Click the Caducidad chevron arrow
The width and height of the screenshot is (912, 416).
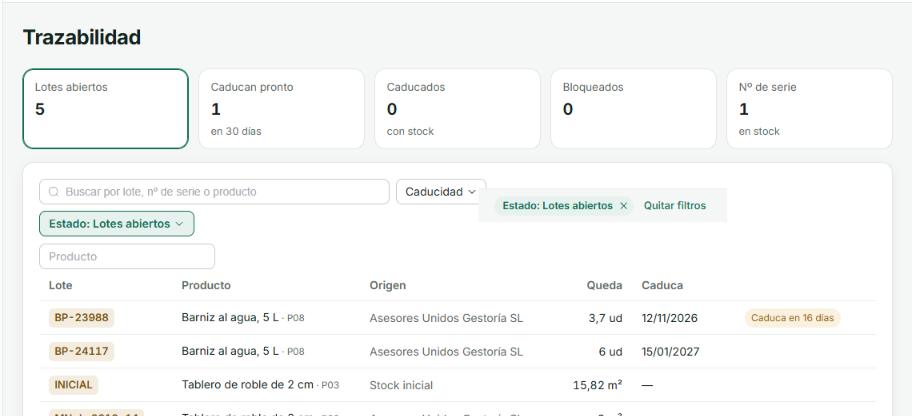click(472, 192)
